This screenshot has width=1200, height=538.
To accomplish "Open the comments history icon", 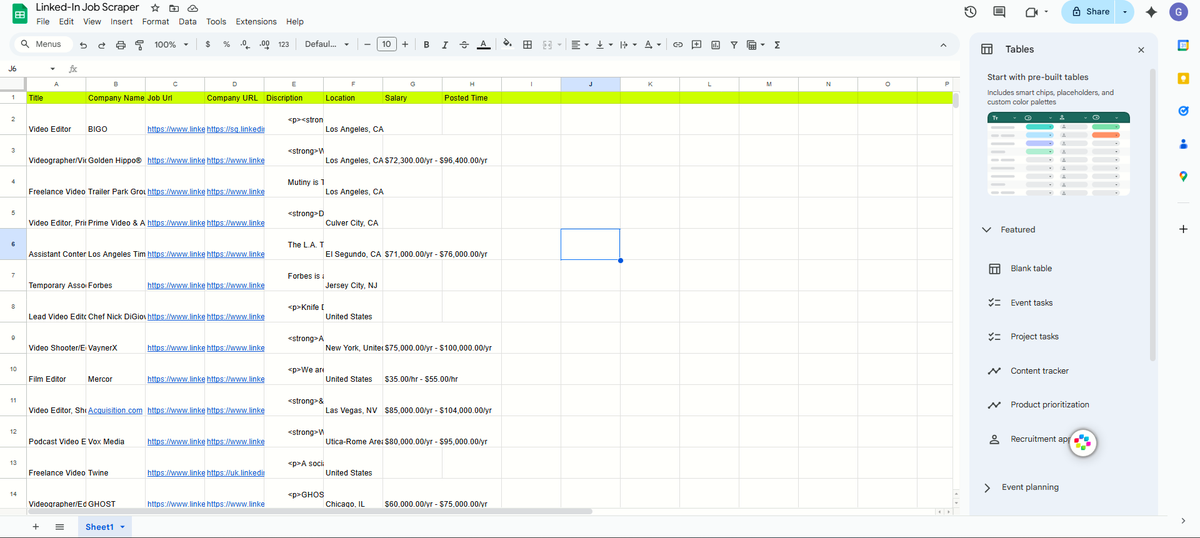I will (998, 12).
